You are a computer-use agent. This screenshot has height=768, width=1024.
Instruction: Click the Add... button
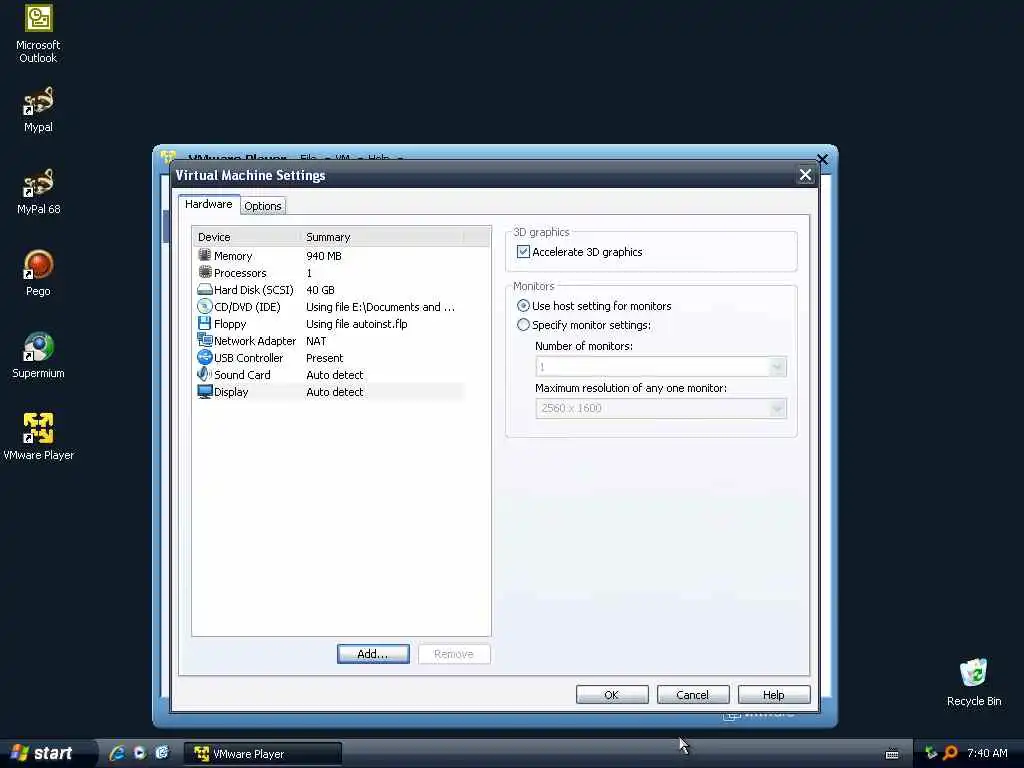[373, 654]
